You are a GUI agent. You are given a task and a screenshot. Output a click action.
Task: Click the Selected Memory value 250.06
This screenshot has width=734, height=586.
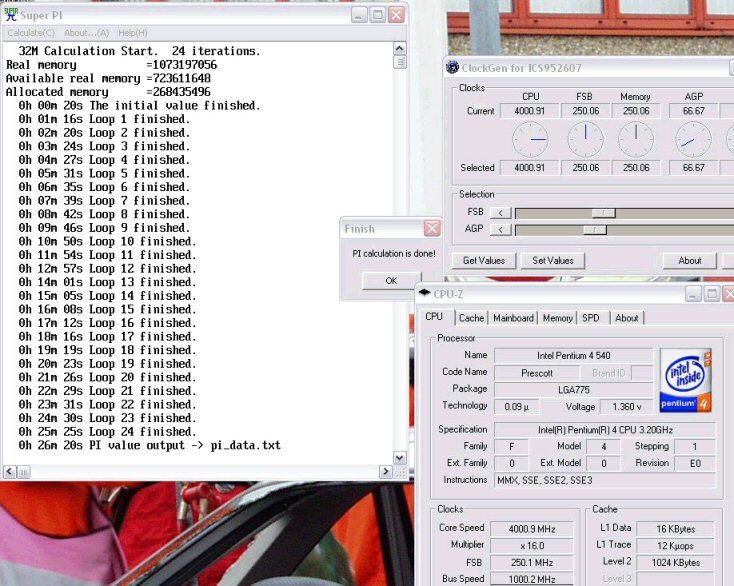[x=636, y=168]
